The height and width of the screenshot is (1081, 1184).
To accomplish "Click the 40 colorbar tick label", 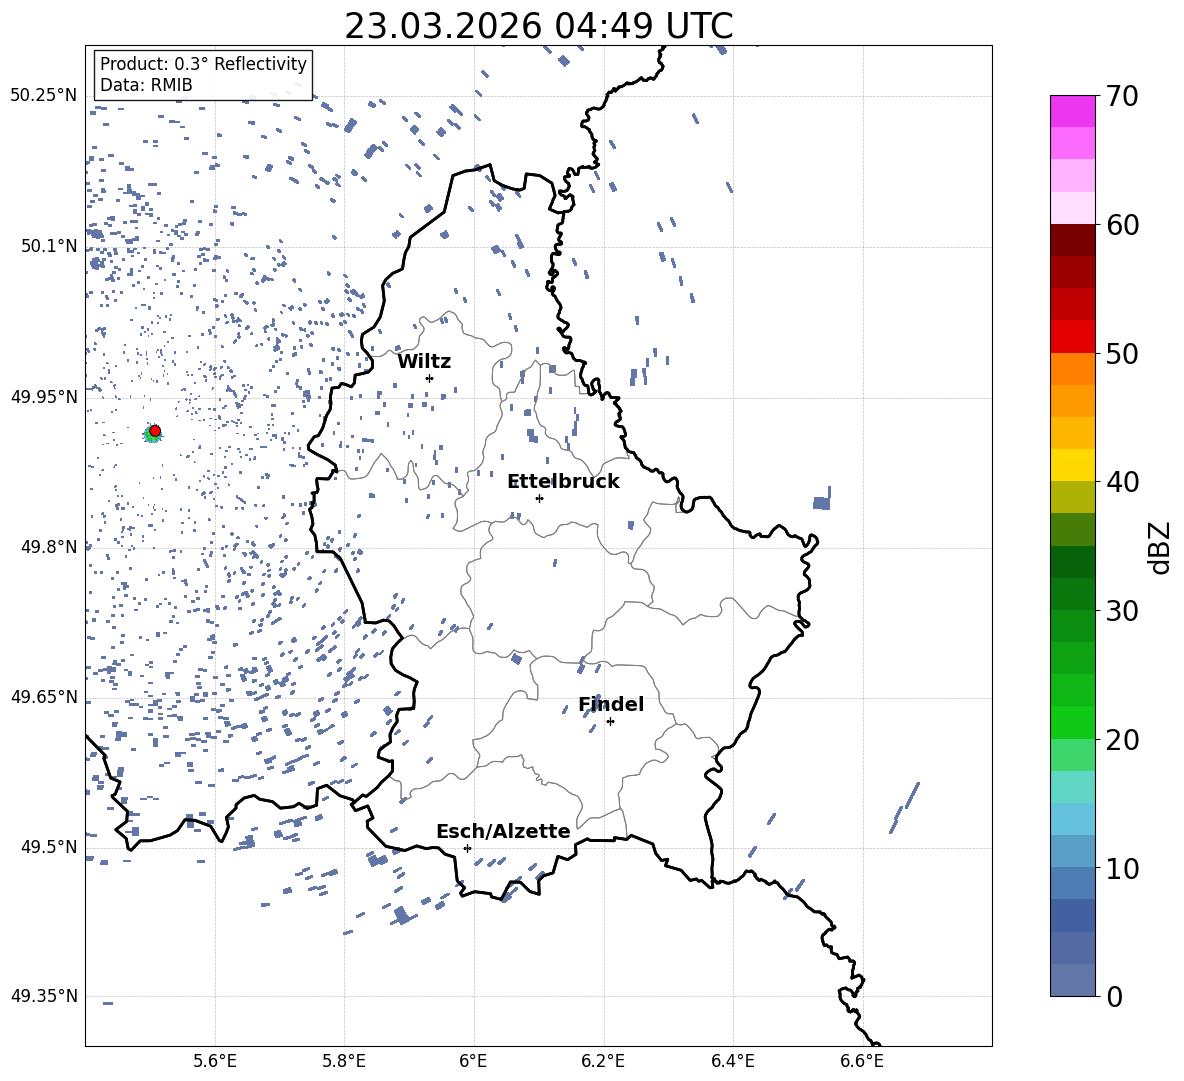I will coord(1121,482).
